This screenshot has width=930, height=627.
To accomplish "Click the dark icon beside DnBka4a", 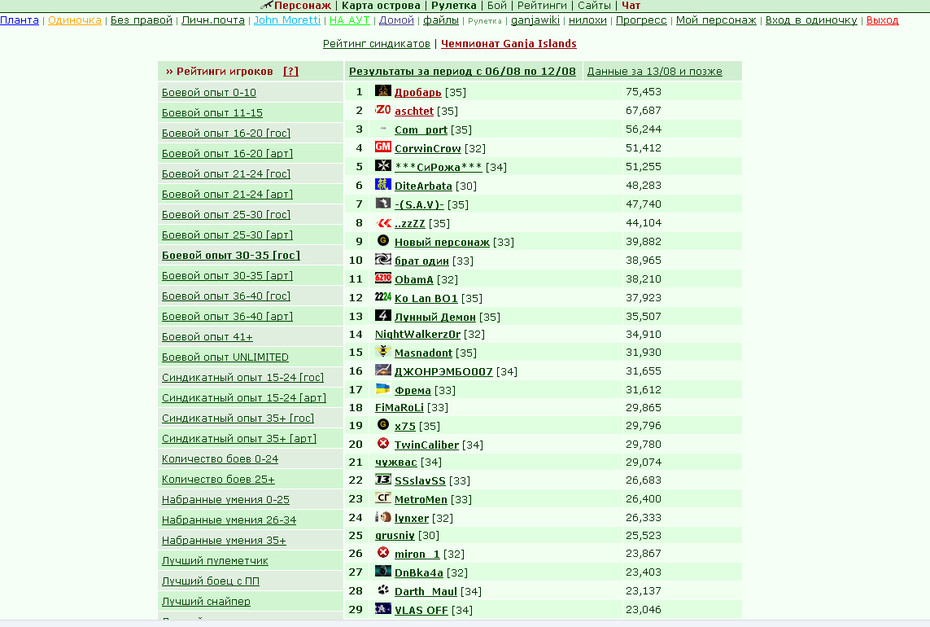I will (383, 572).
